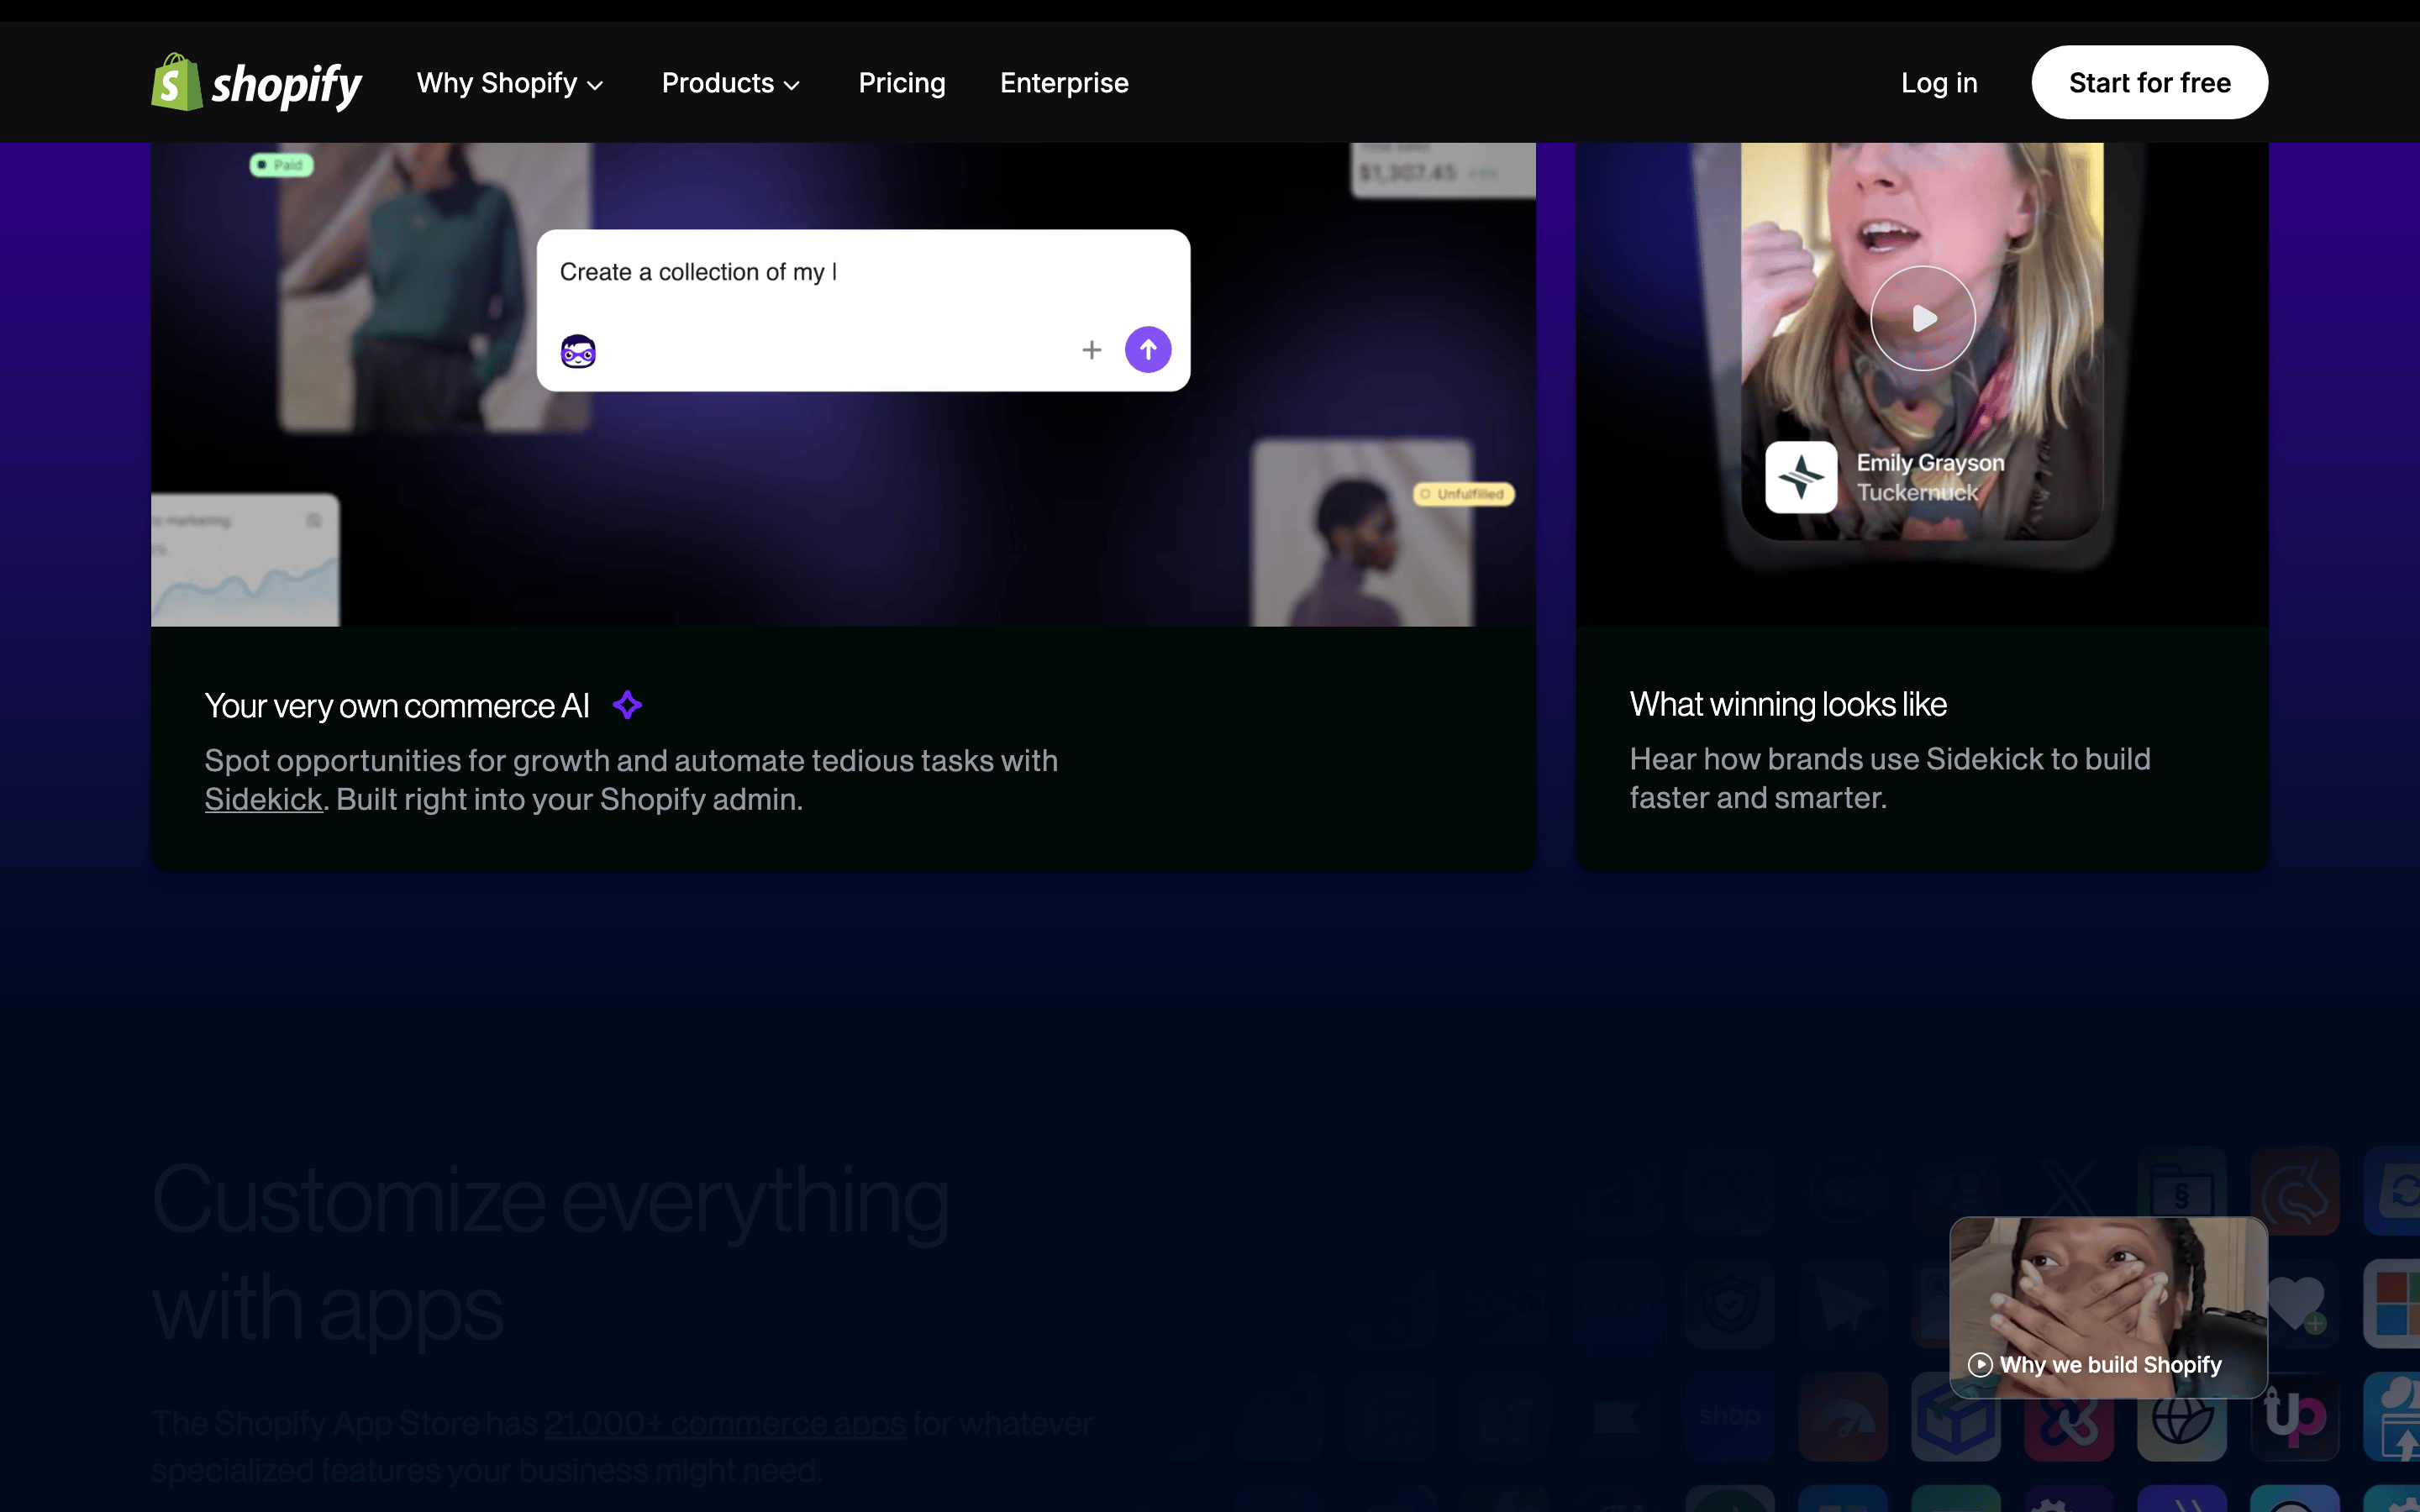Click the blue cube app icon
Image resolution: width=2420 pixels, height=1512 pixels.
[x=1956, y=1416]
